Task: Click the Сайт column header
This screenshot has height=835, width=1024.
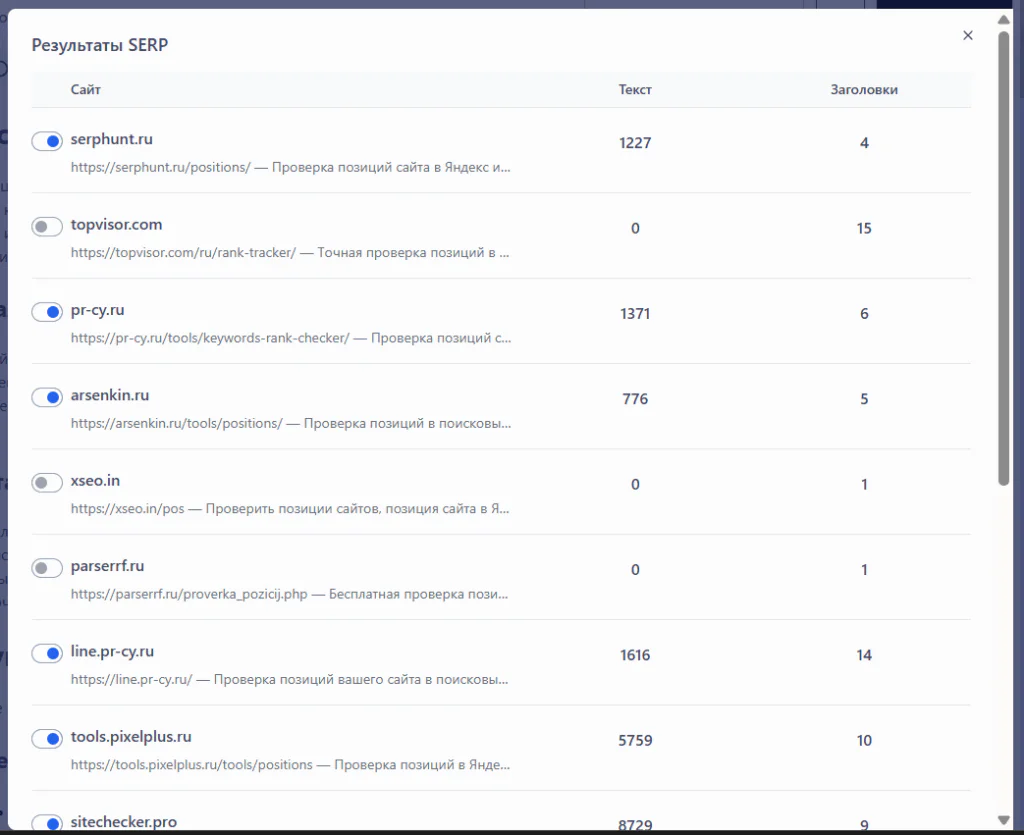Action: (x=86, y=89)
